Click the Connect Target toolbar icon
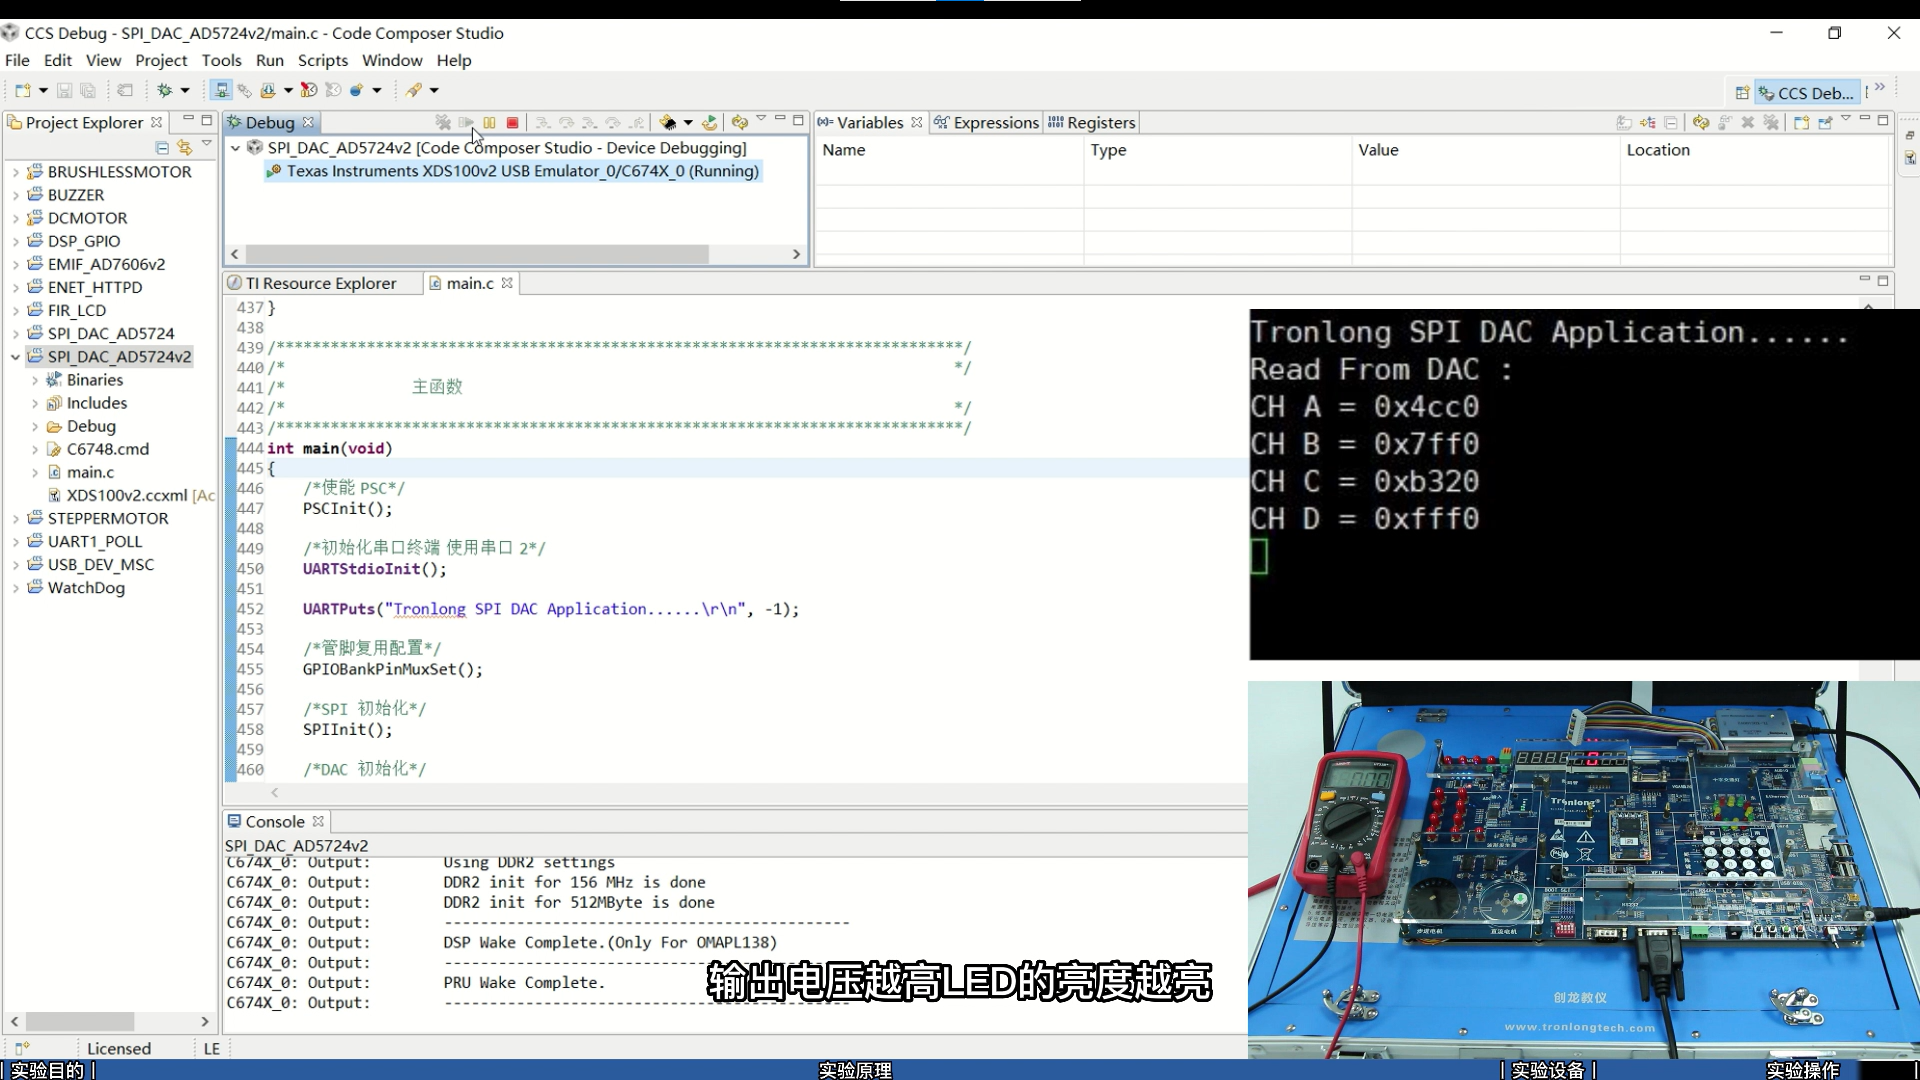Viewport: 1920px width, 1080px height. pos(222,90)
